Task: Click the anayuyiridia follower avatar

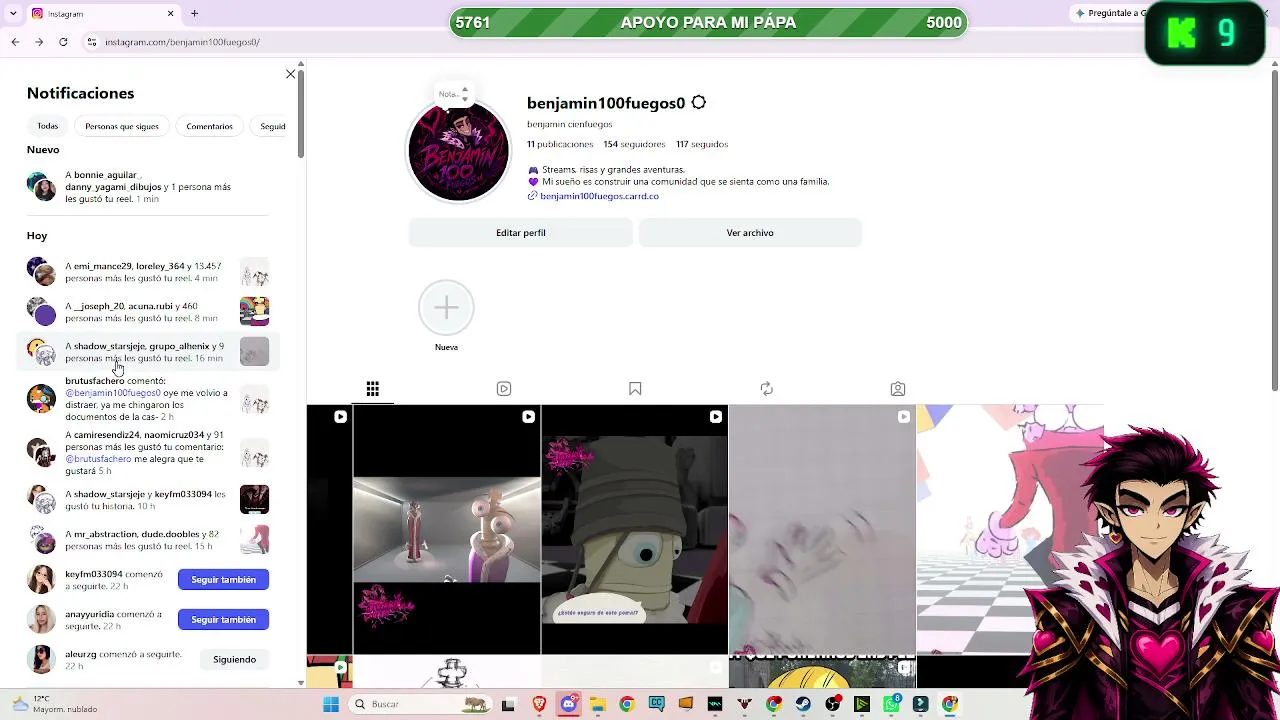Action: [x=41, y=620]
